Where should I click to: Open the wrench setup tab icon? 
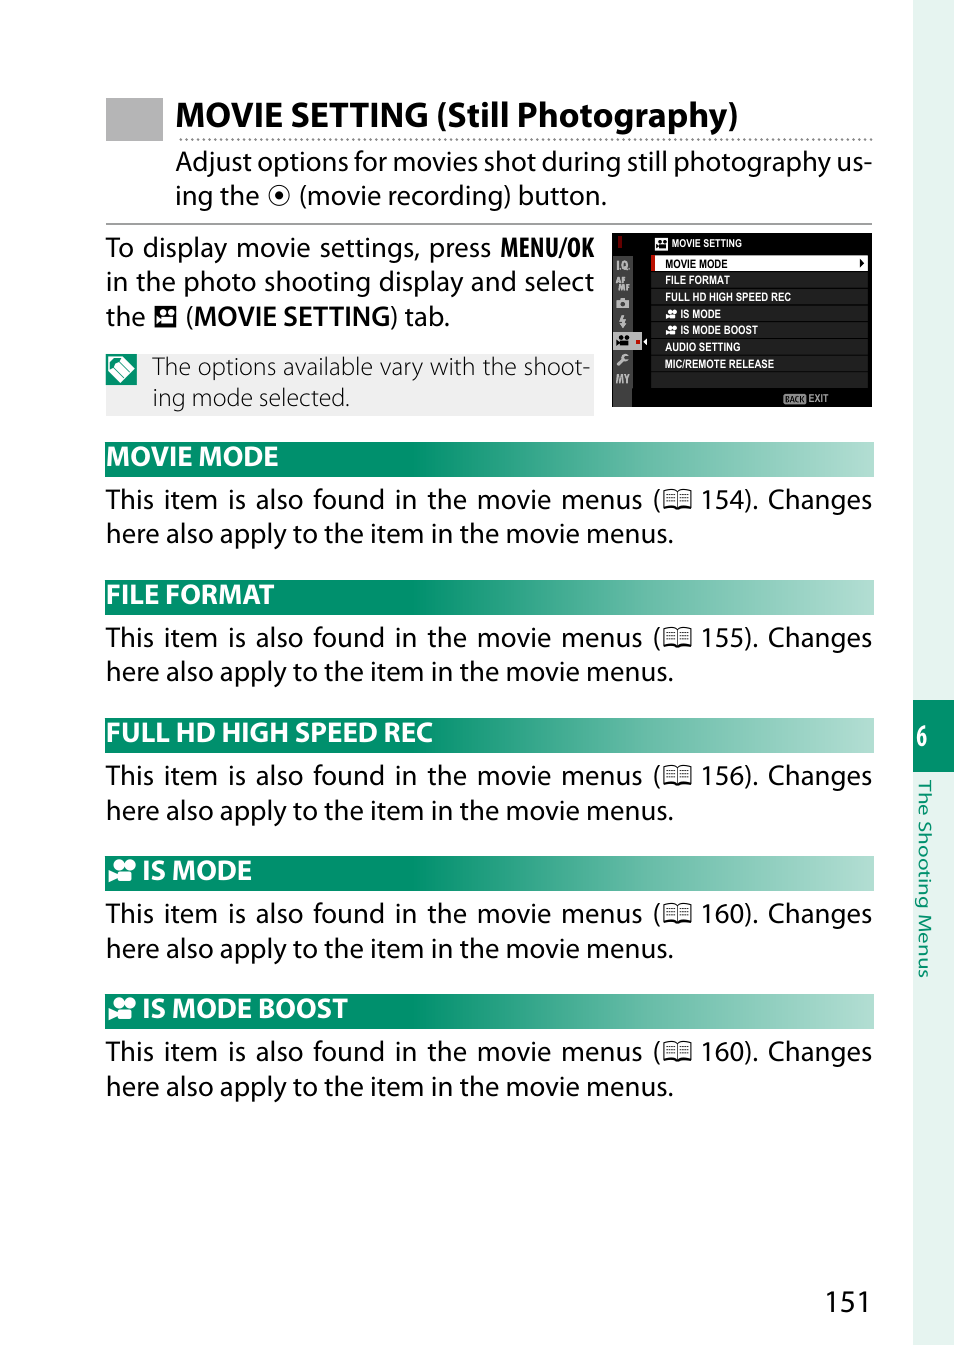[x=622, y=360]
